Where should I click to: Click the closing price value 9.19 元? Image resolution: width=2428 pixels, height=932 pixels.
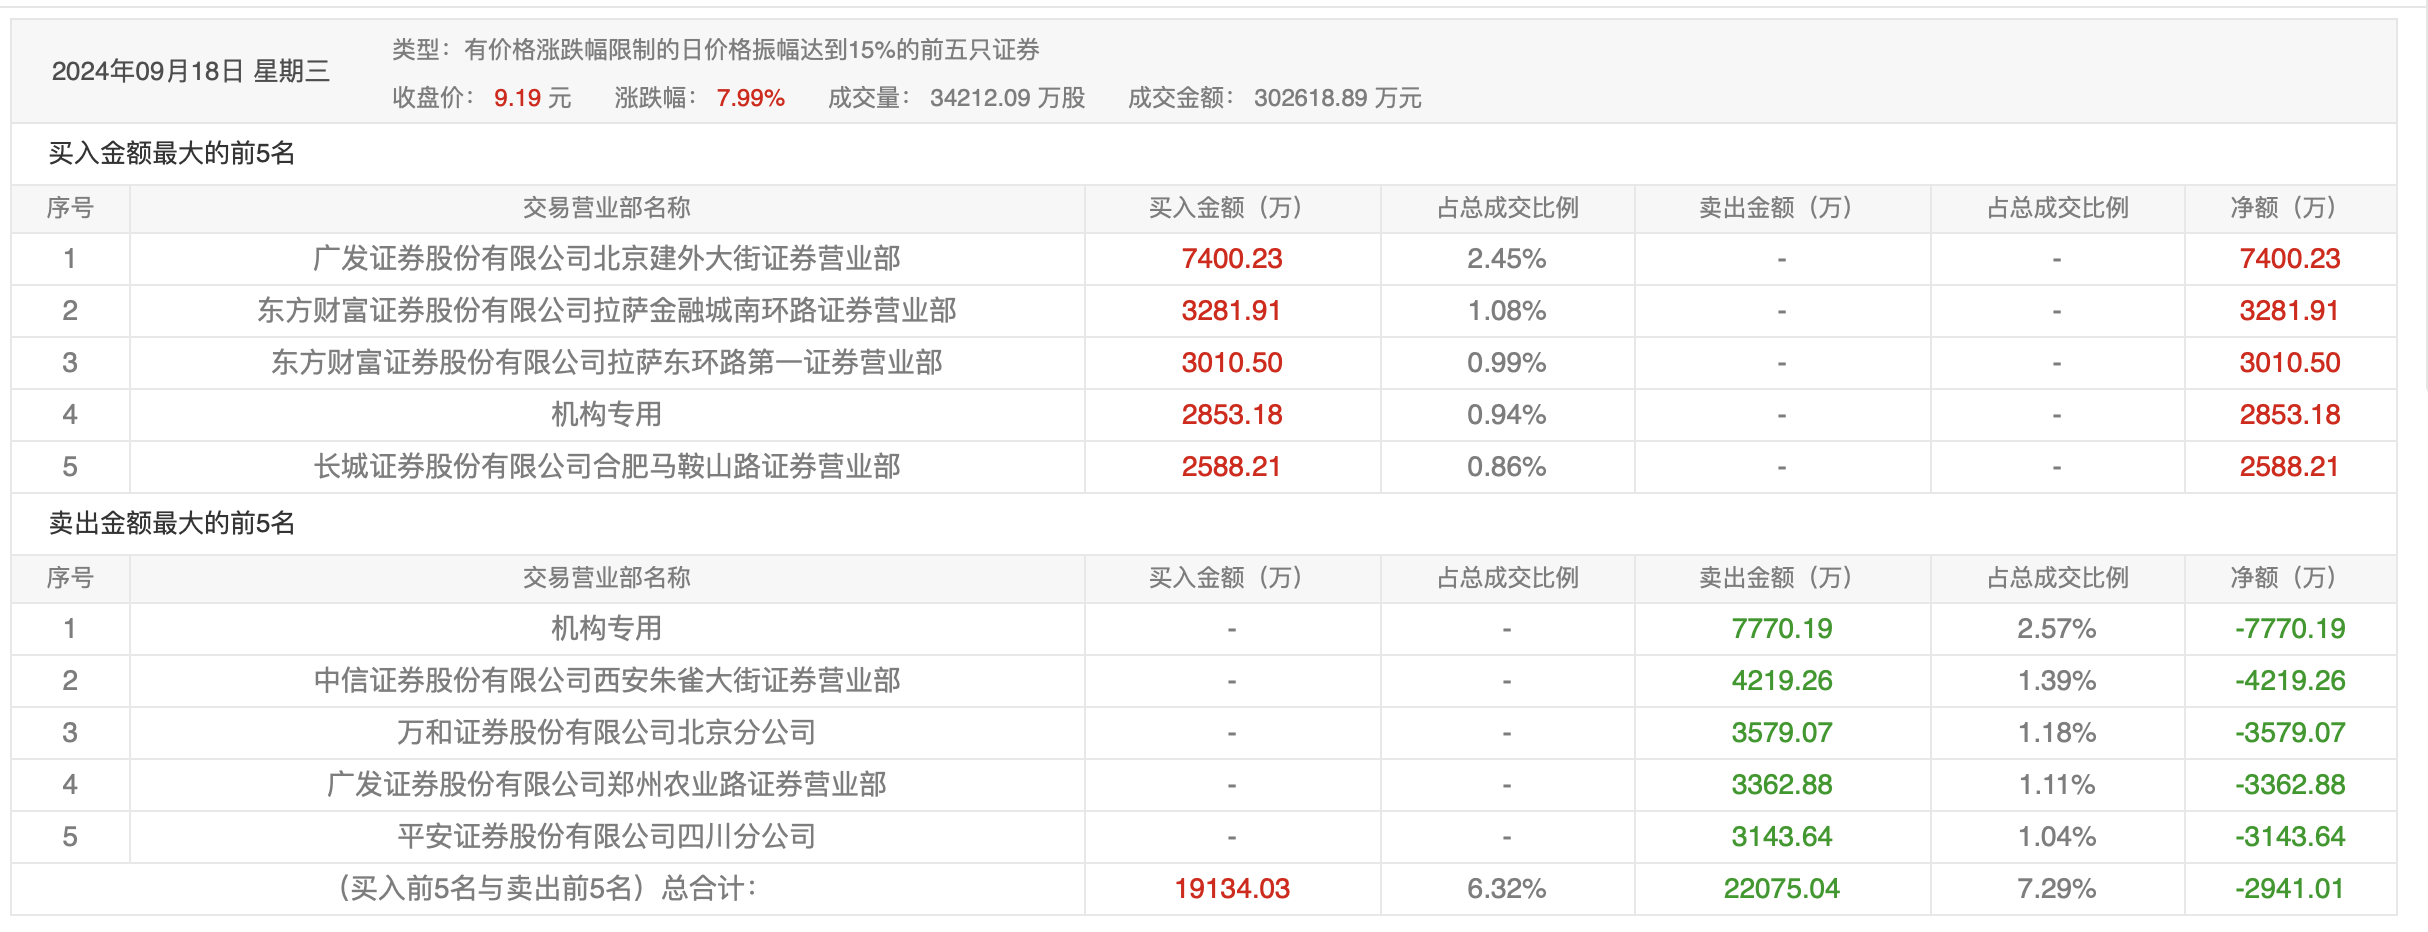click(x=532, y=98)
